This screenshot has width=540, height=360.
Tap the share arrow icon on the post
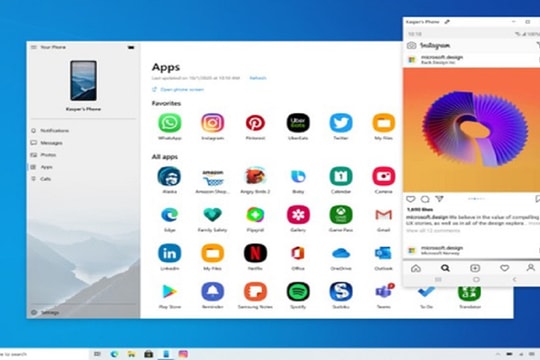439,199
